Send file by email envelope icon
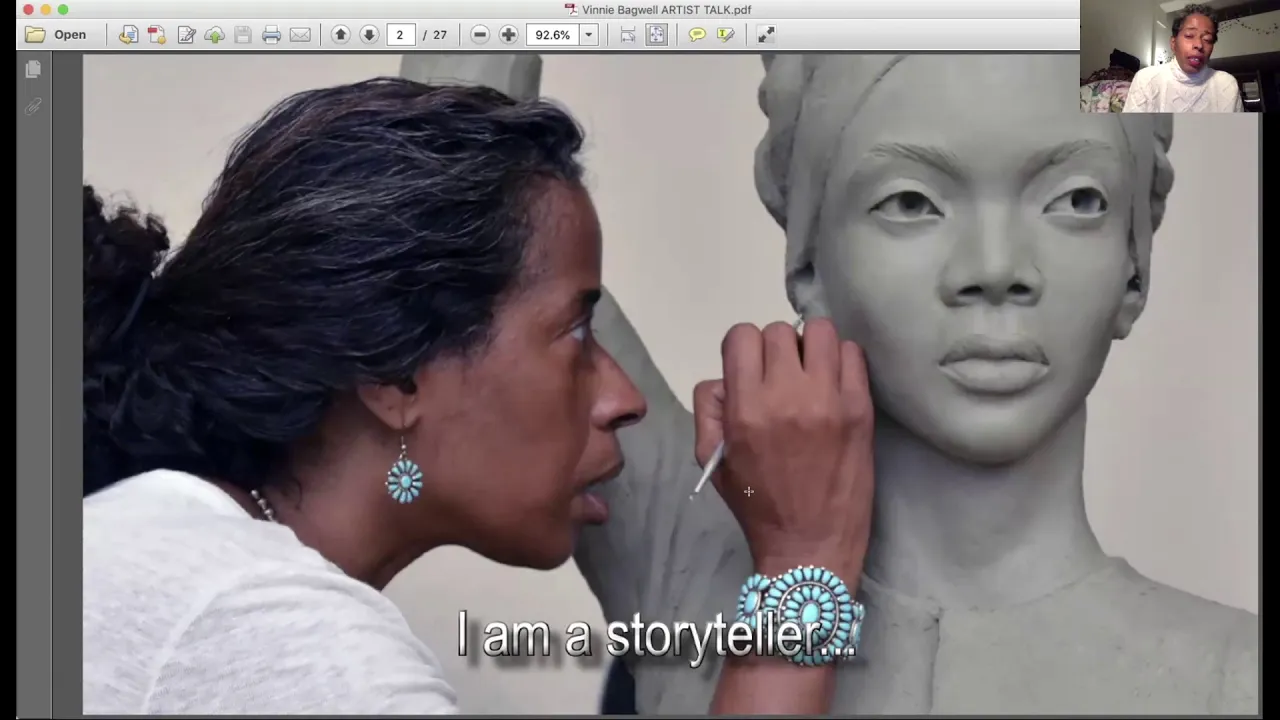The height and width of the screenshot is (720, 1280). [x=300, y=35]
